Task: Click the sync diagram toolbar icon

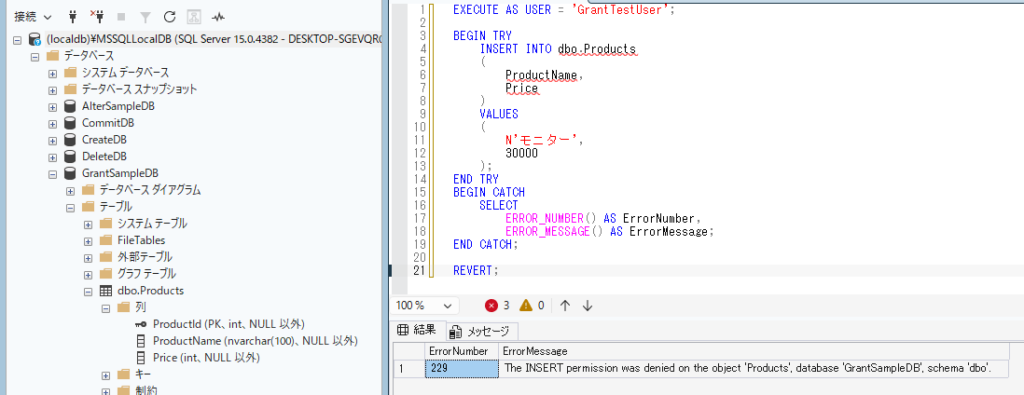Action: (193, 17)
